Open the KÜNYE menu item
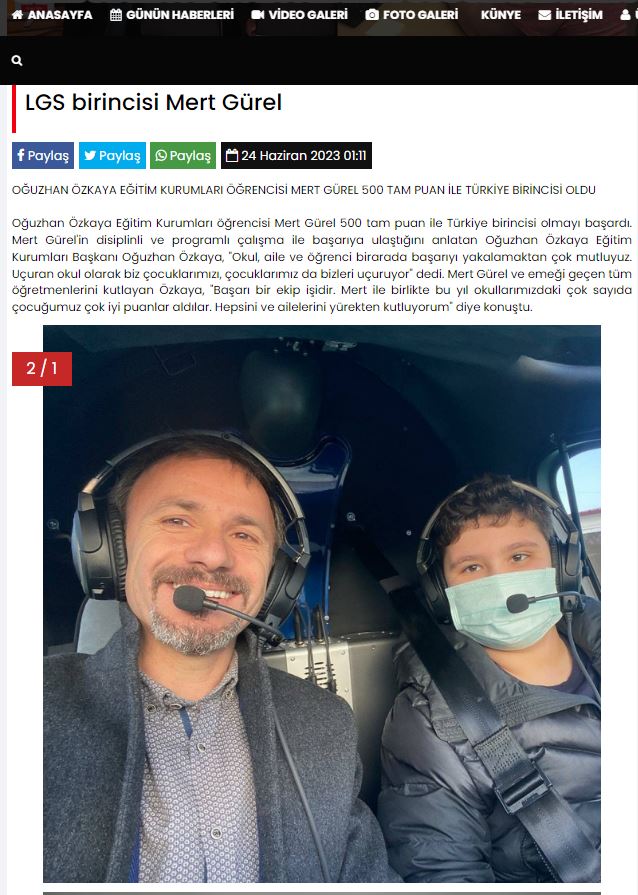The image size is (638, 895). [501, 14]
